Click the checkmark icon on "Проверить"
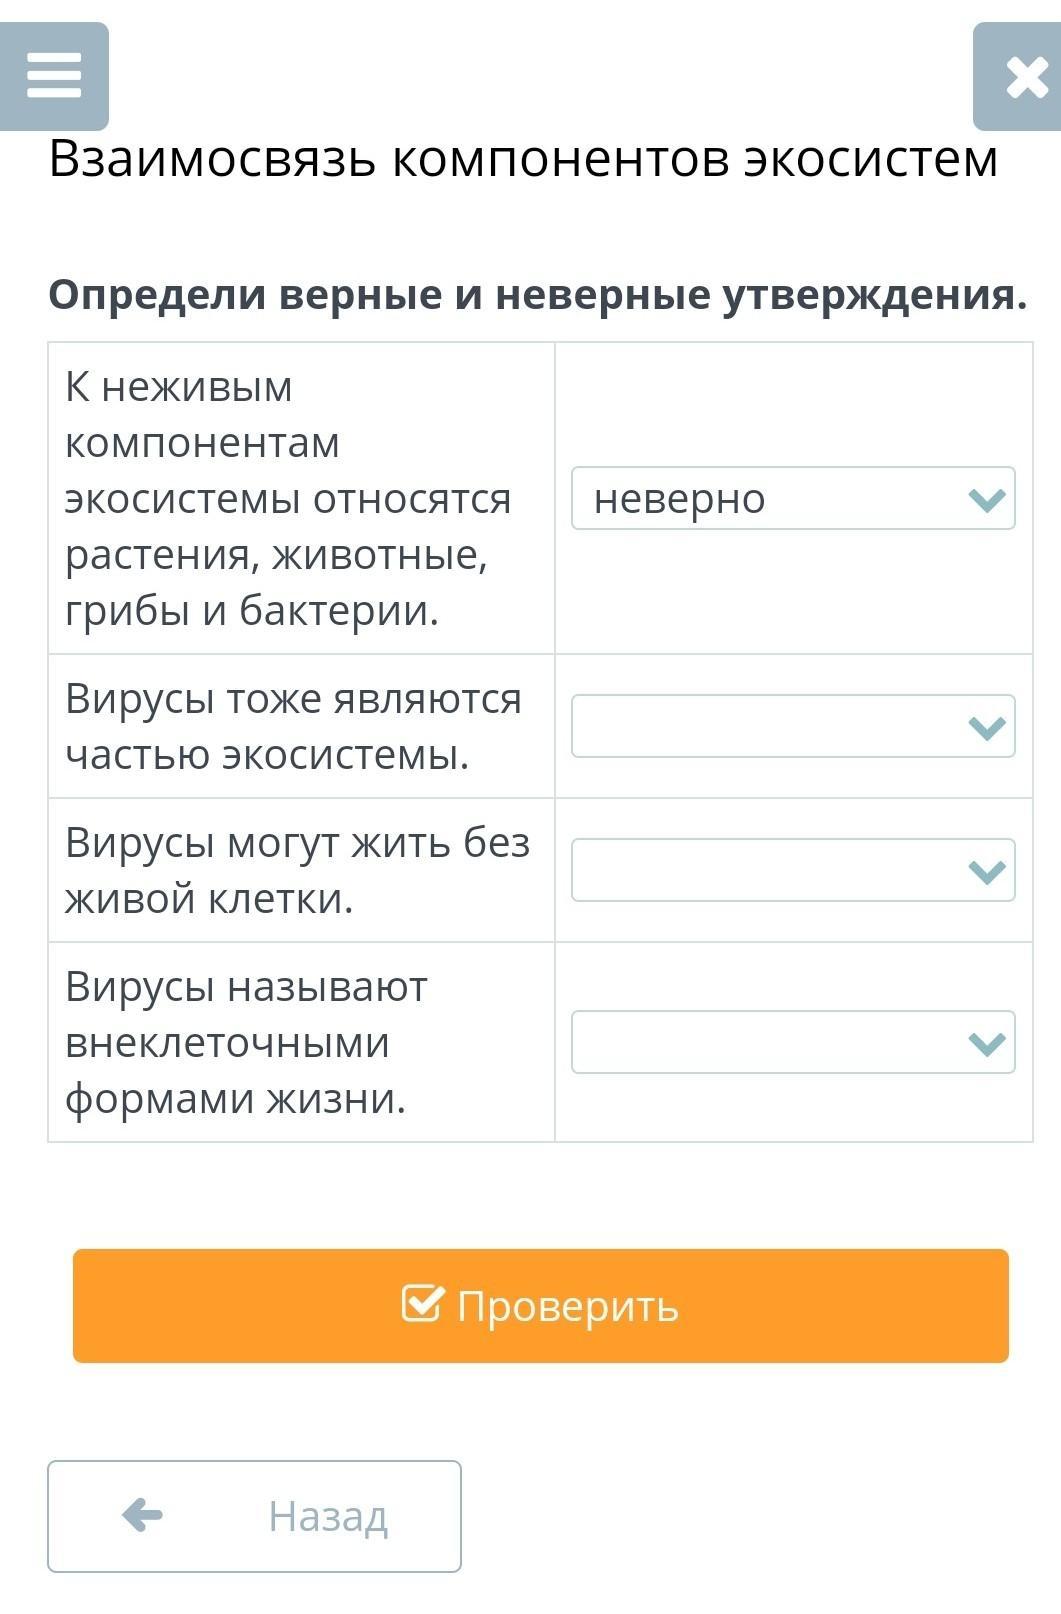Viewport: 1061px width, 1614px height. point(421,1304)
